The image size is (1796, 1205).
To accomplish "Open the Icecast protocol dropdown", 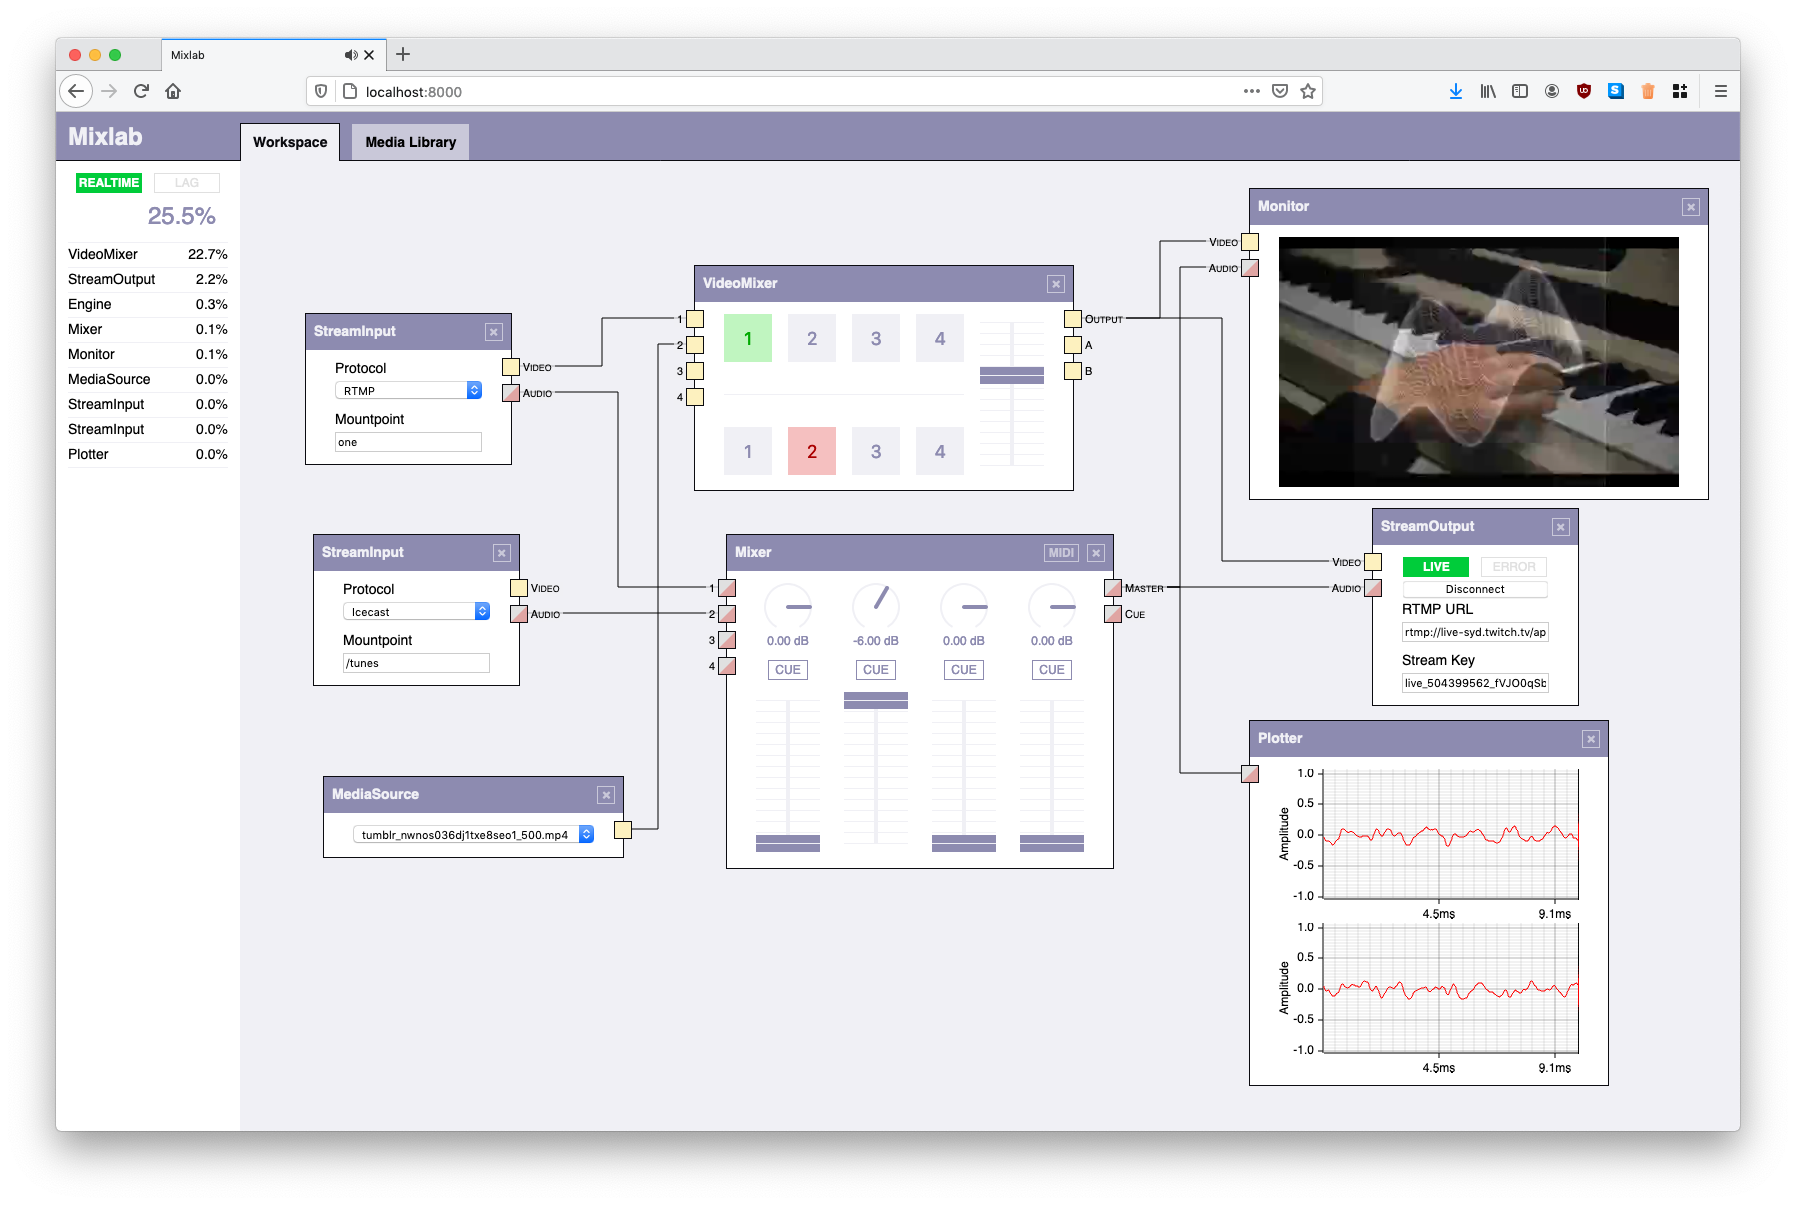I will click(x=416, y=611).
